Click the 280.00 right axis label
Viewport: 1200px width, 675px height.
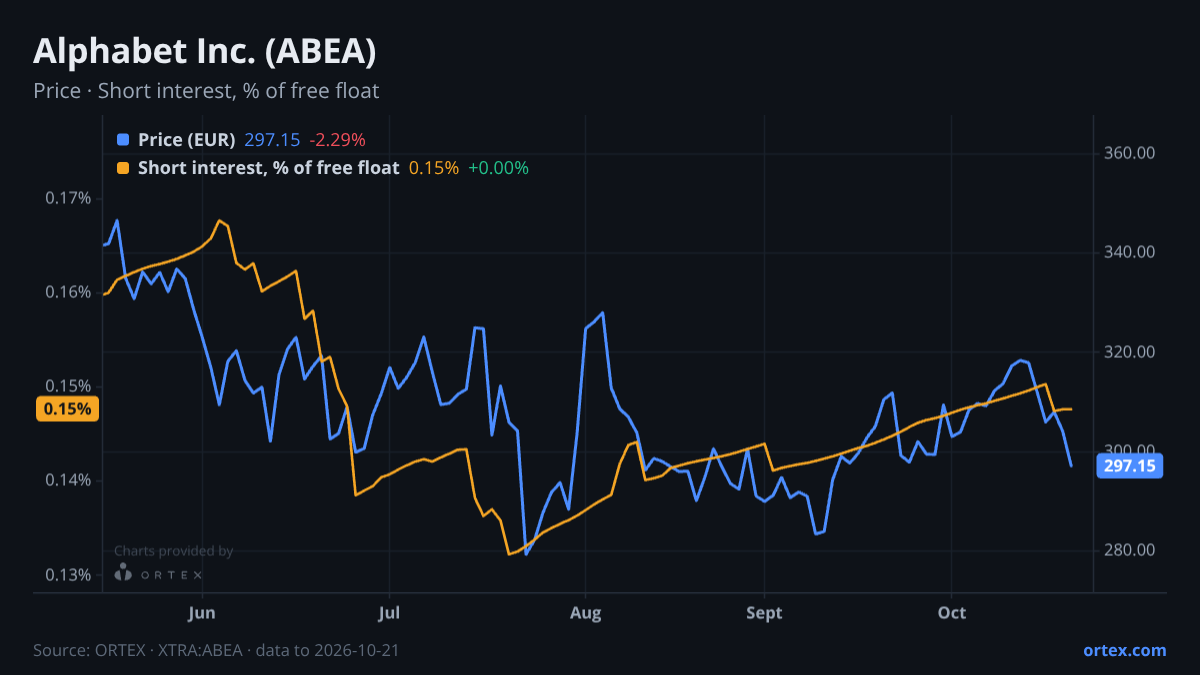[x=1131, y=550]
